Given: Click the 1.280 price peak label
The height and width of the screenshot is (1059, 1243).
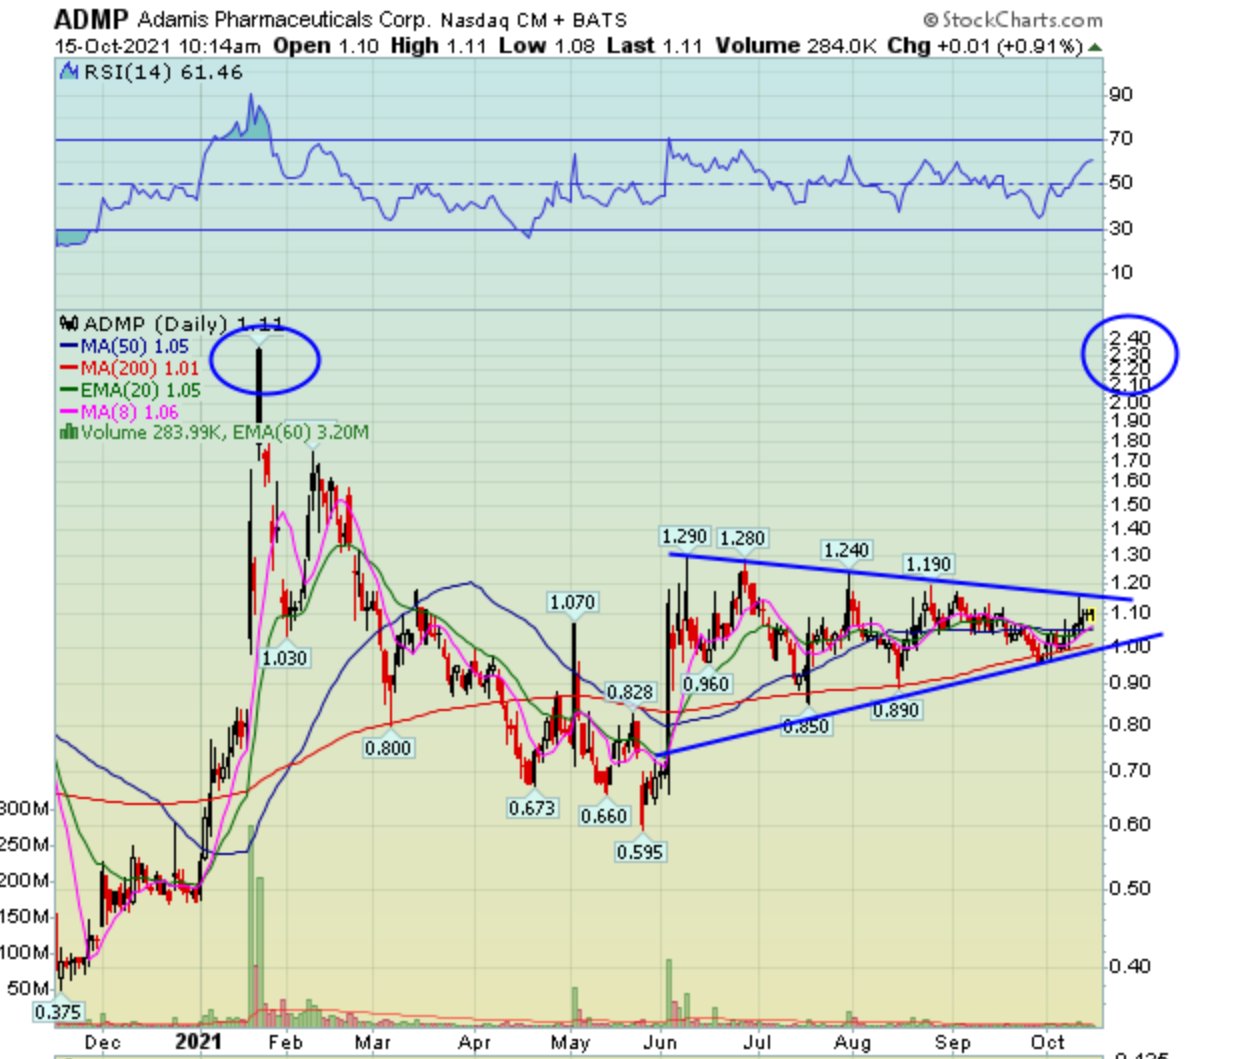Looking at the screenshot, I should pyautogui.click(x=742, y=538).
